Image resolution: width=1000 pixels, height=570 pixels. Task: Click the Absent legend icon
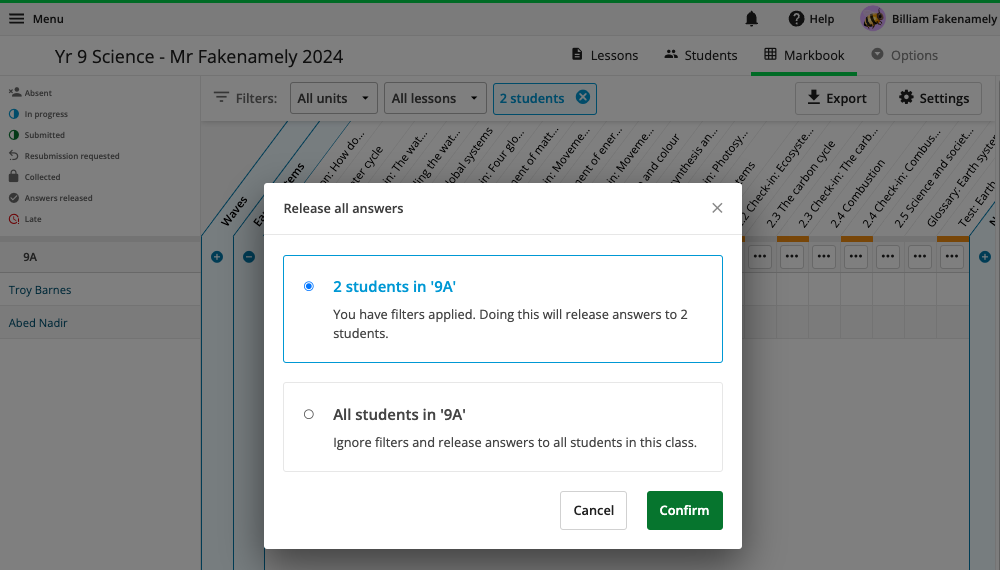pyautogui.click(x=14, y=92)
